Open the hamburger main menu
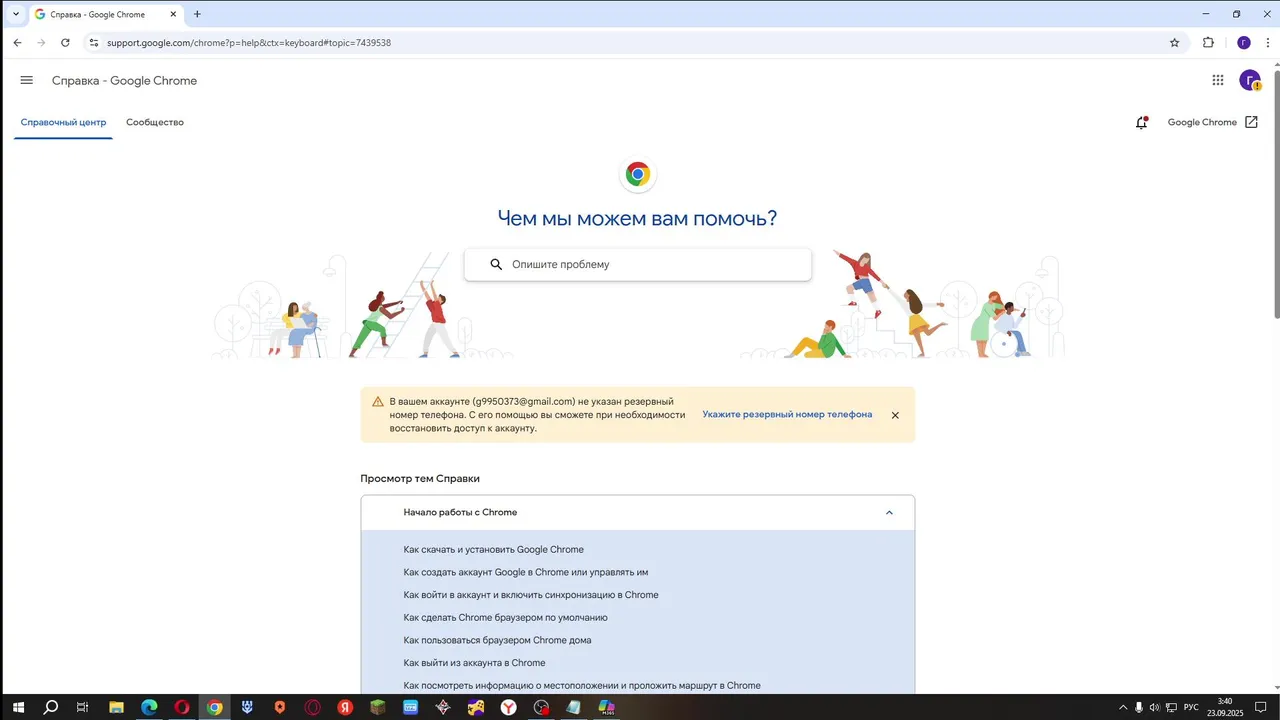Screen dimensions: 1280x720 pos(27,81)
